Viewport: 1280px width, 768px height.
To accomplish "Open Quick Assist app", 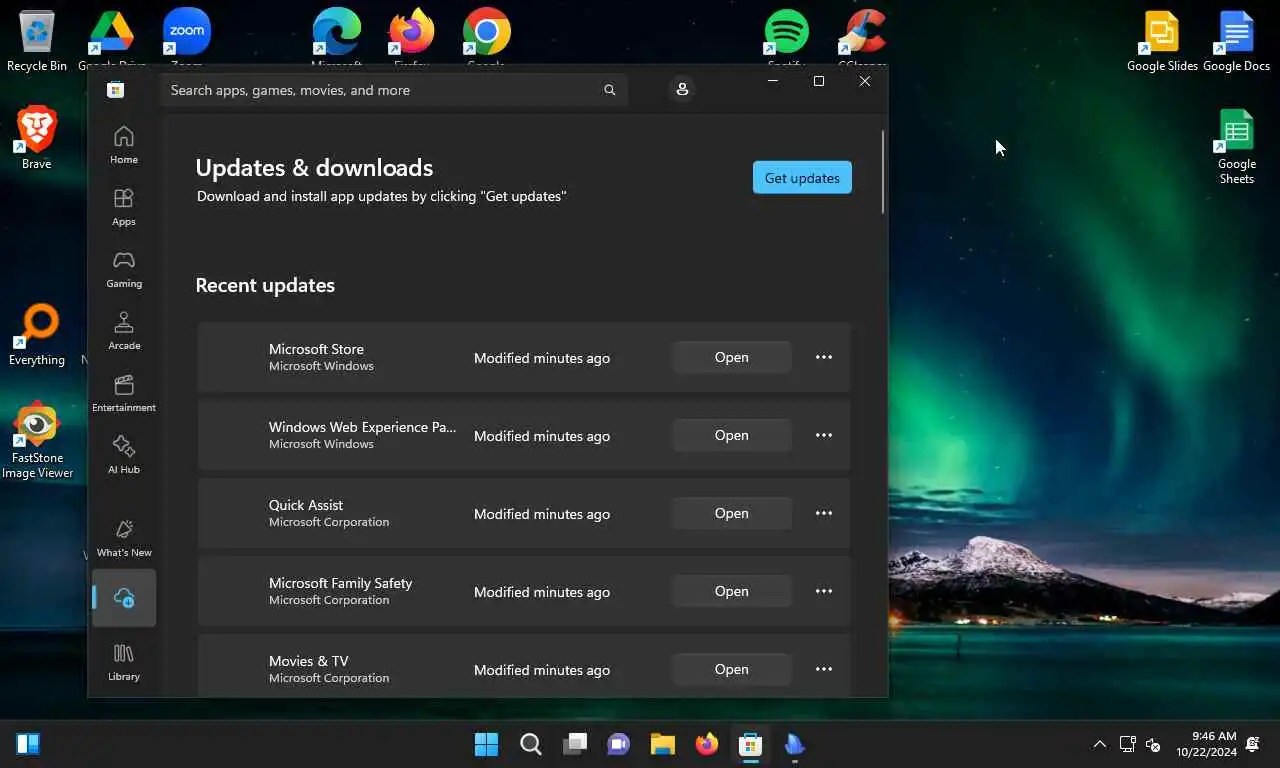I will tap(732, 513).
